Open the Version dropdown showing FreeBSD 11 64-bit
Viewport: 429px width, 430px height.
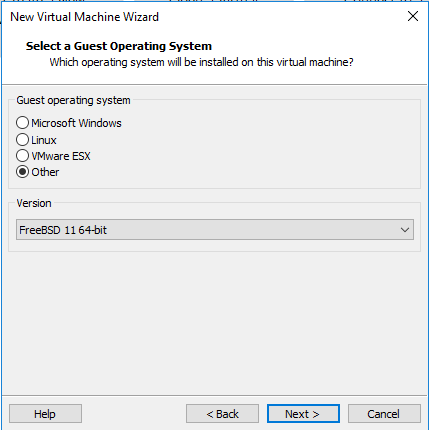pos(215,230)
